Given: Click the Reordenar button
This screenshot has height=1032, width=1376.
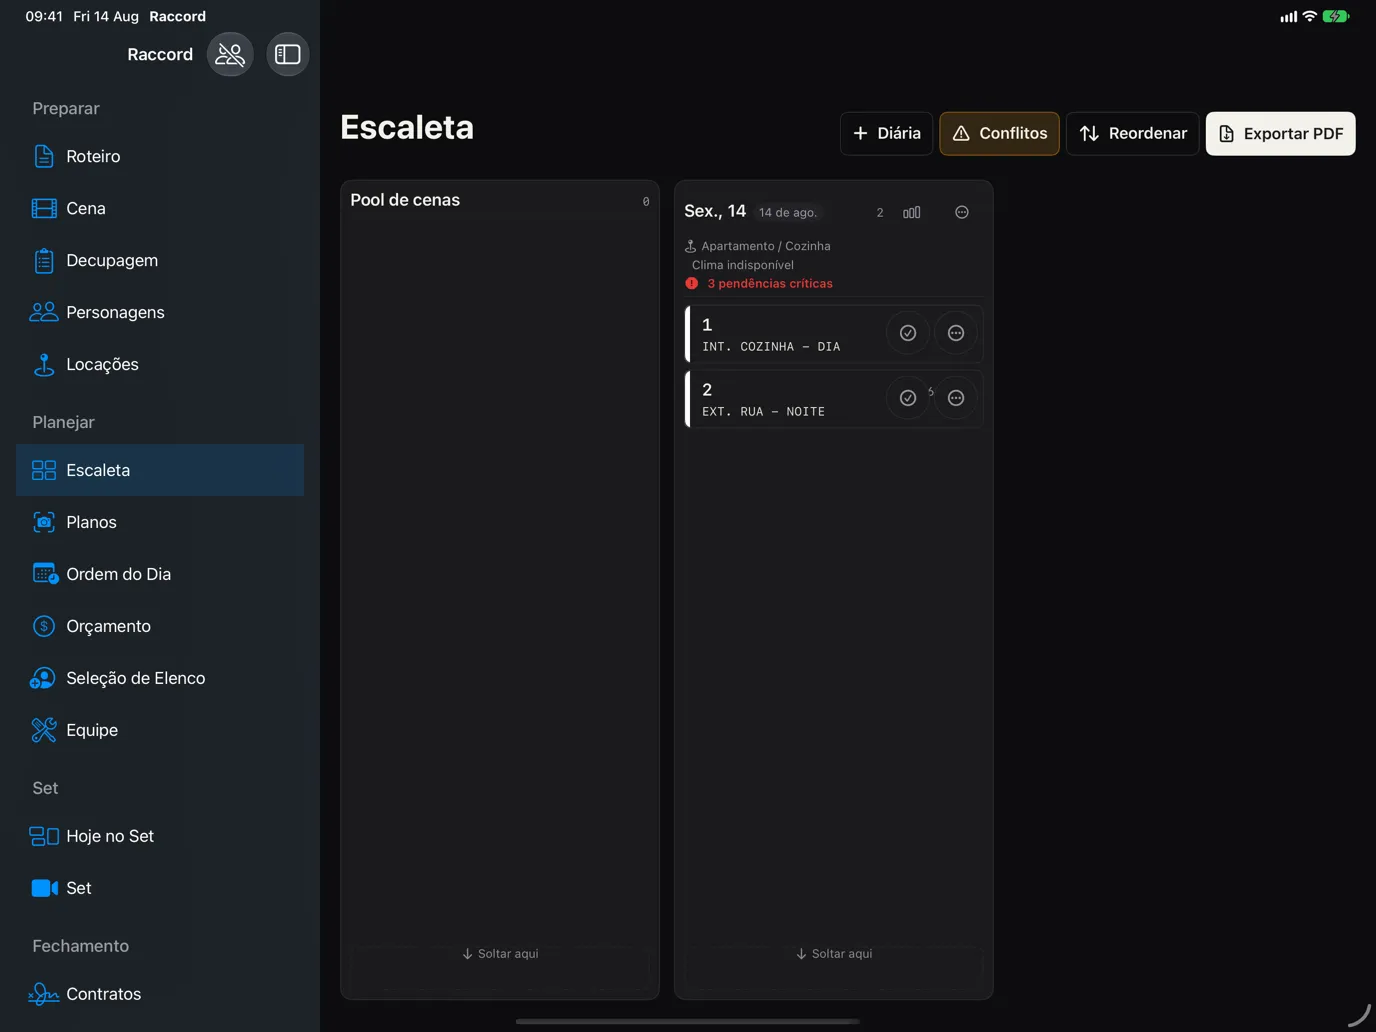Looking at the screenshot, I should (x=1132, y=133).
